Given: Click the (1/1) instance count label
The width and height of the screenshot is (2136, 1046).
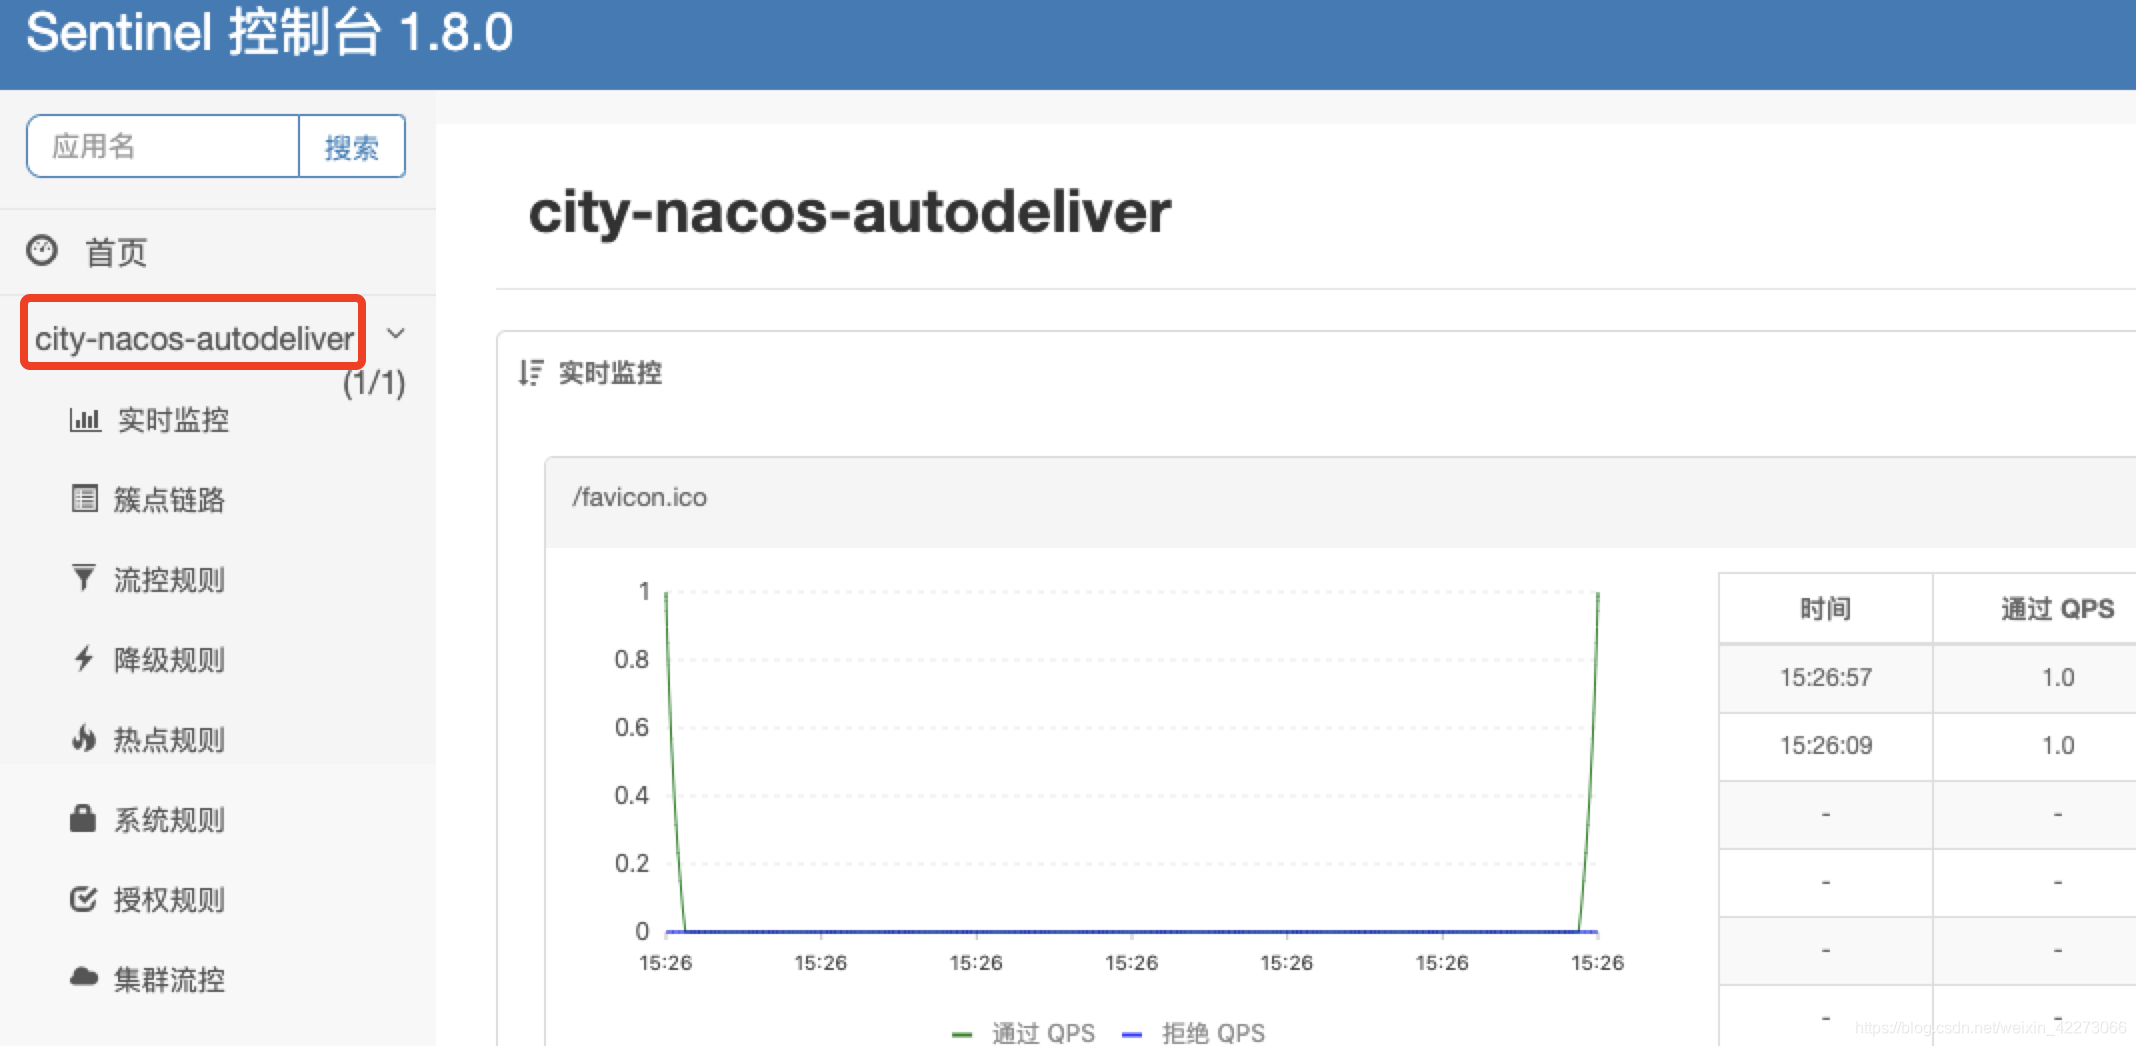Looking at the screenshot, I should tap(374, 382).
